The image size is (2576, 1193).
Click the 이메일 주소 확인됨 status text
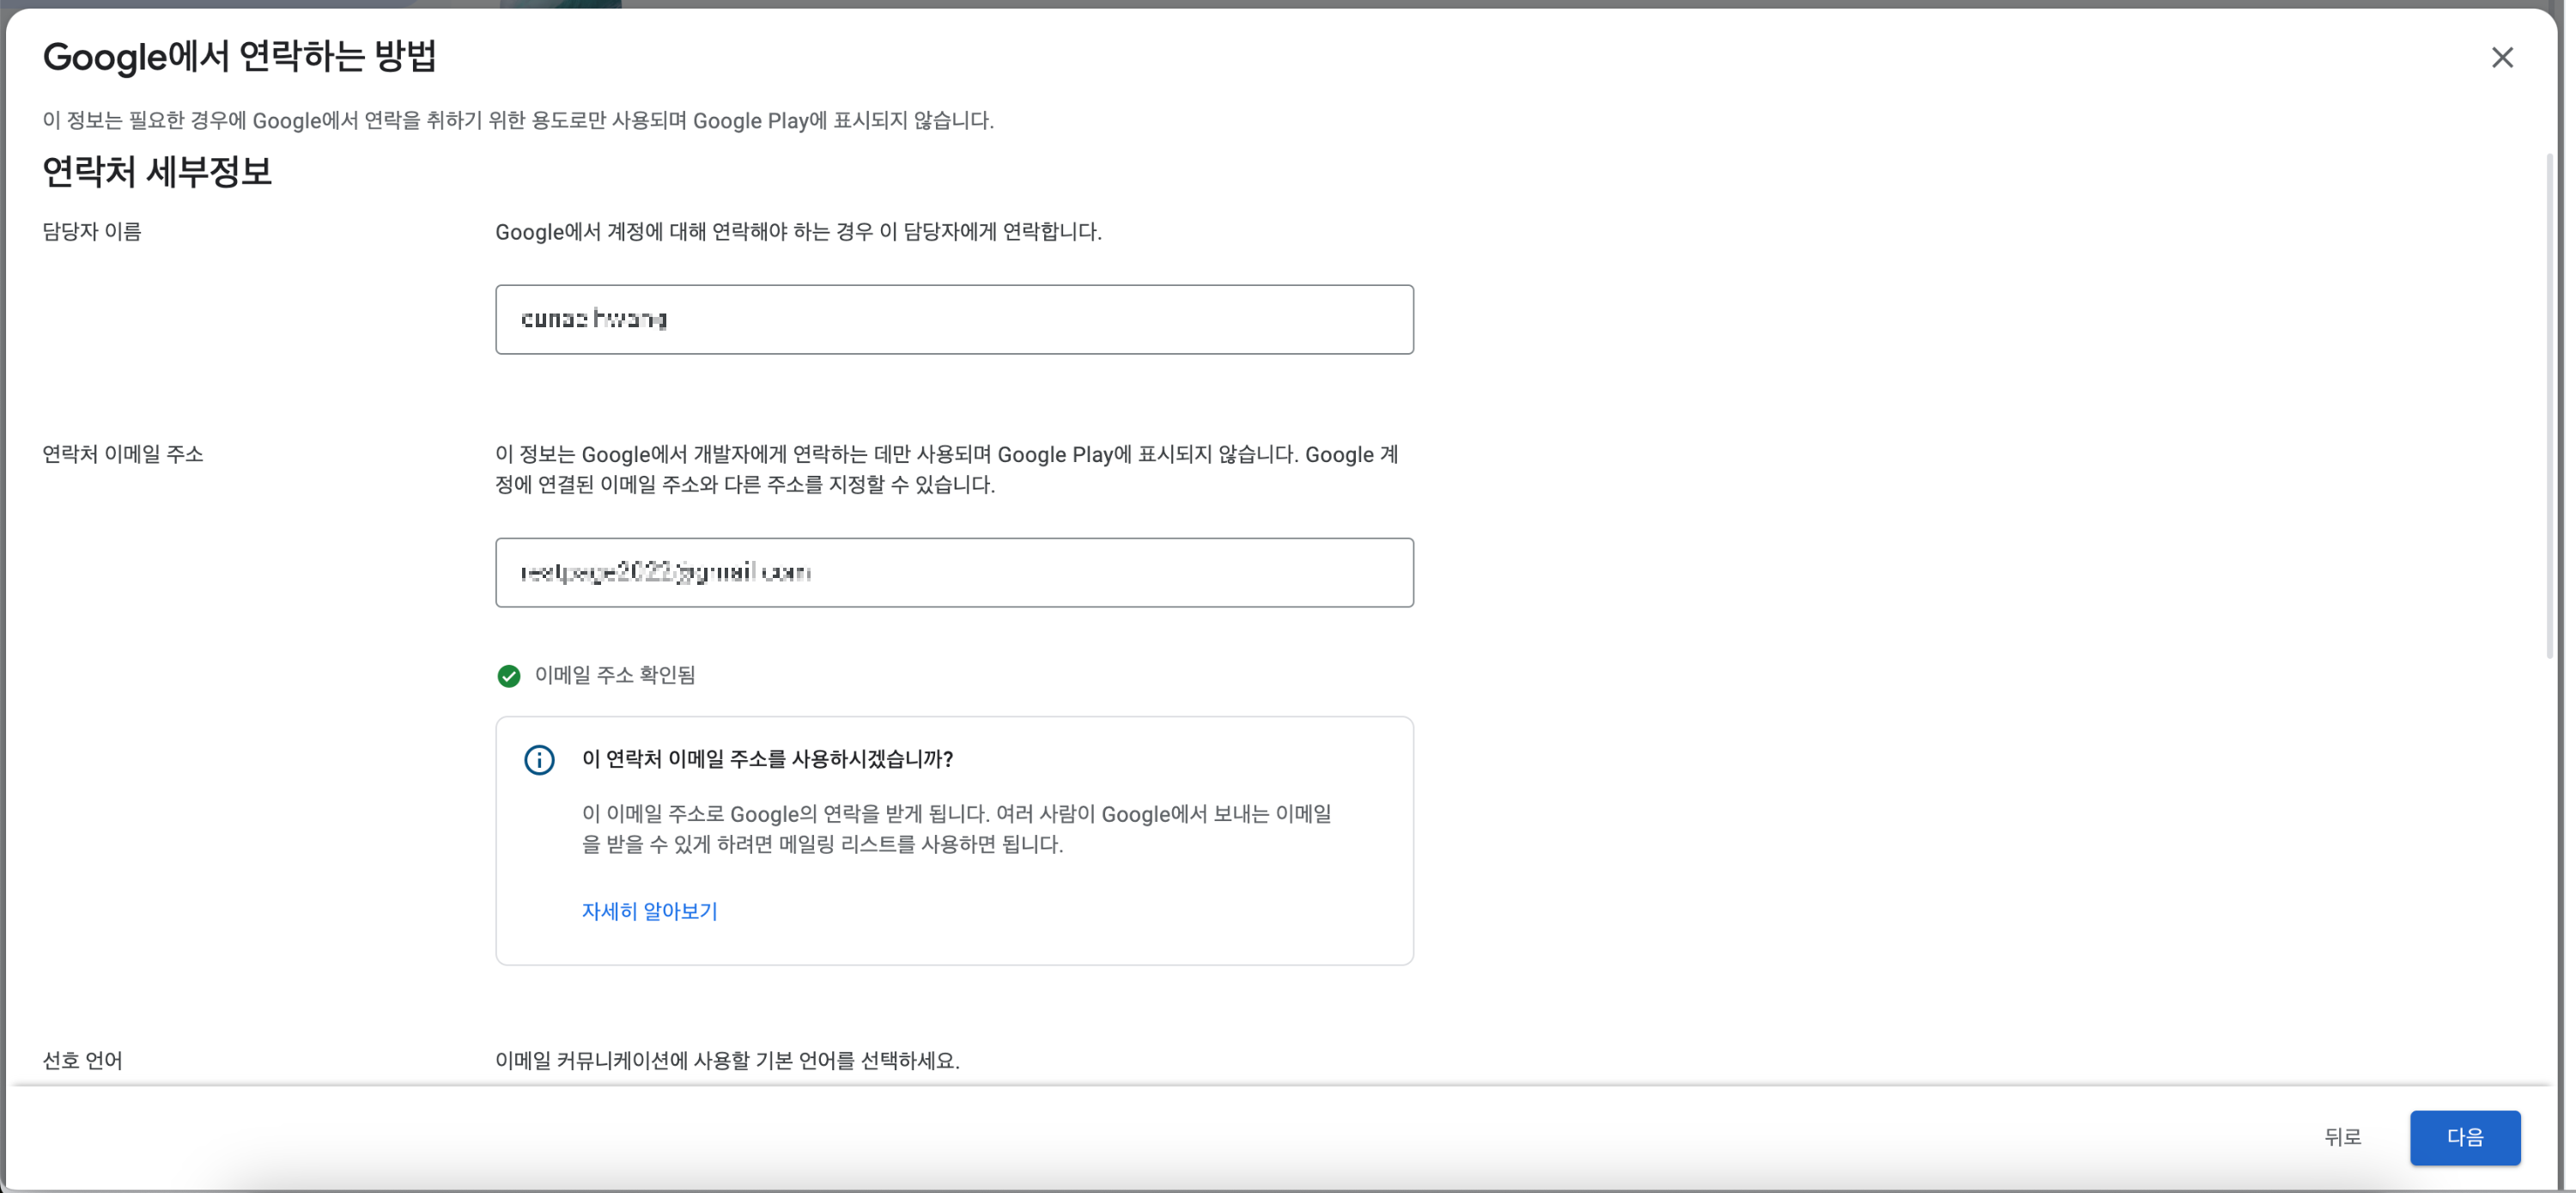[614, 676]
